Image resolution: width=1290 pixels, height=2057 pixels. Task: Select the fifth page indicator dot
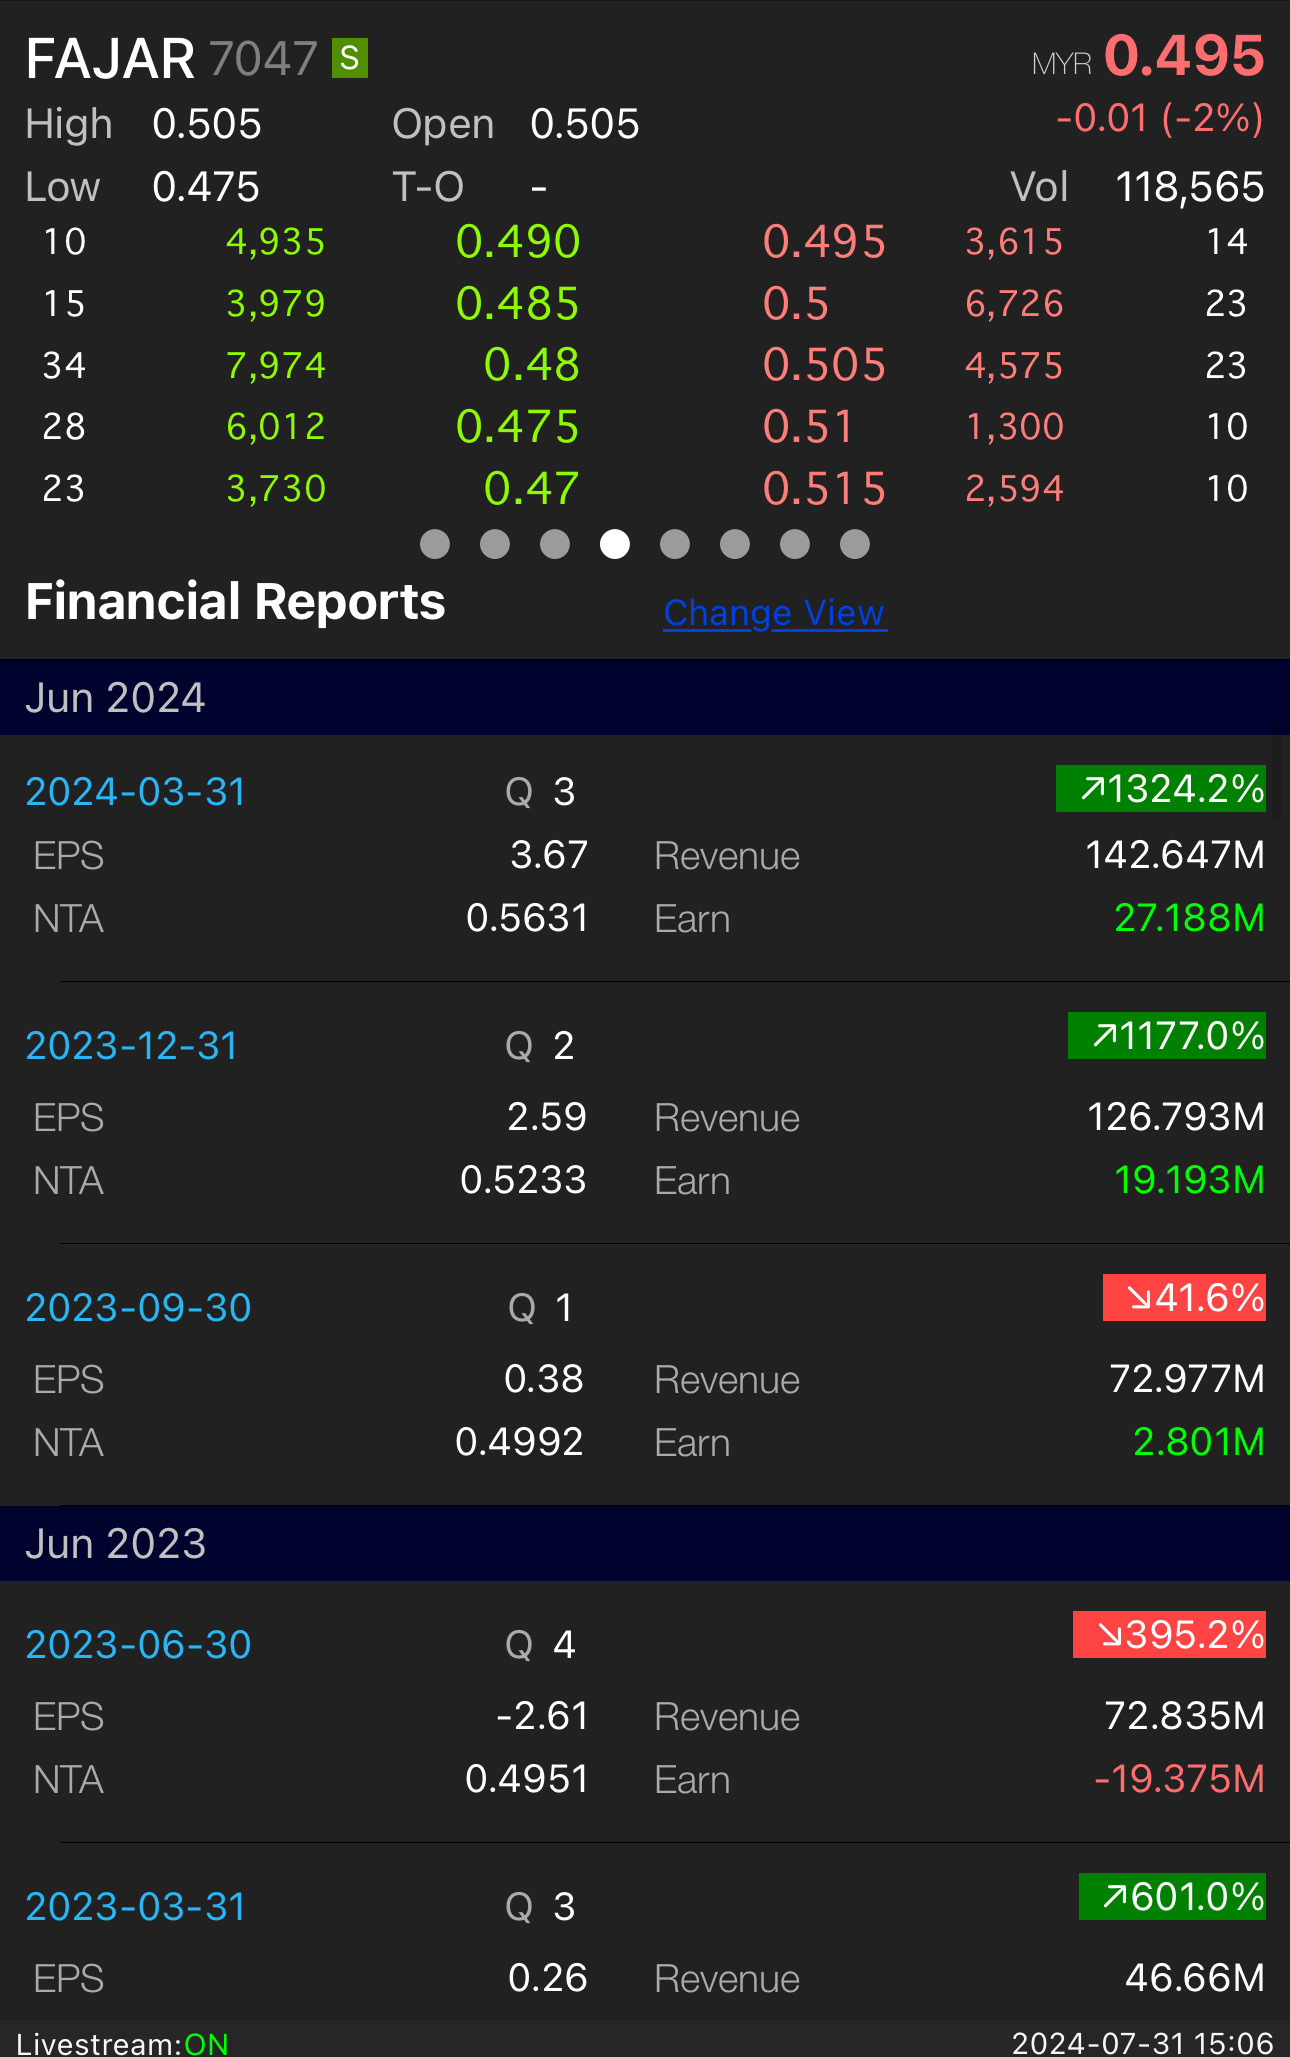coord(675,544)
